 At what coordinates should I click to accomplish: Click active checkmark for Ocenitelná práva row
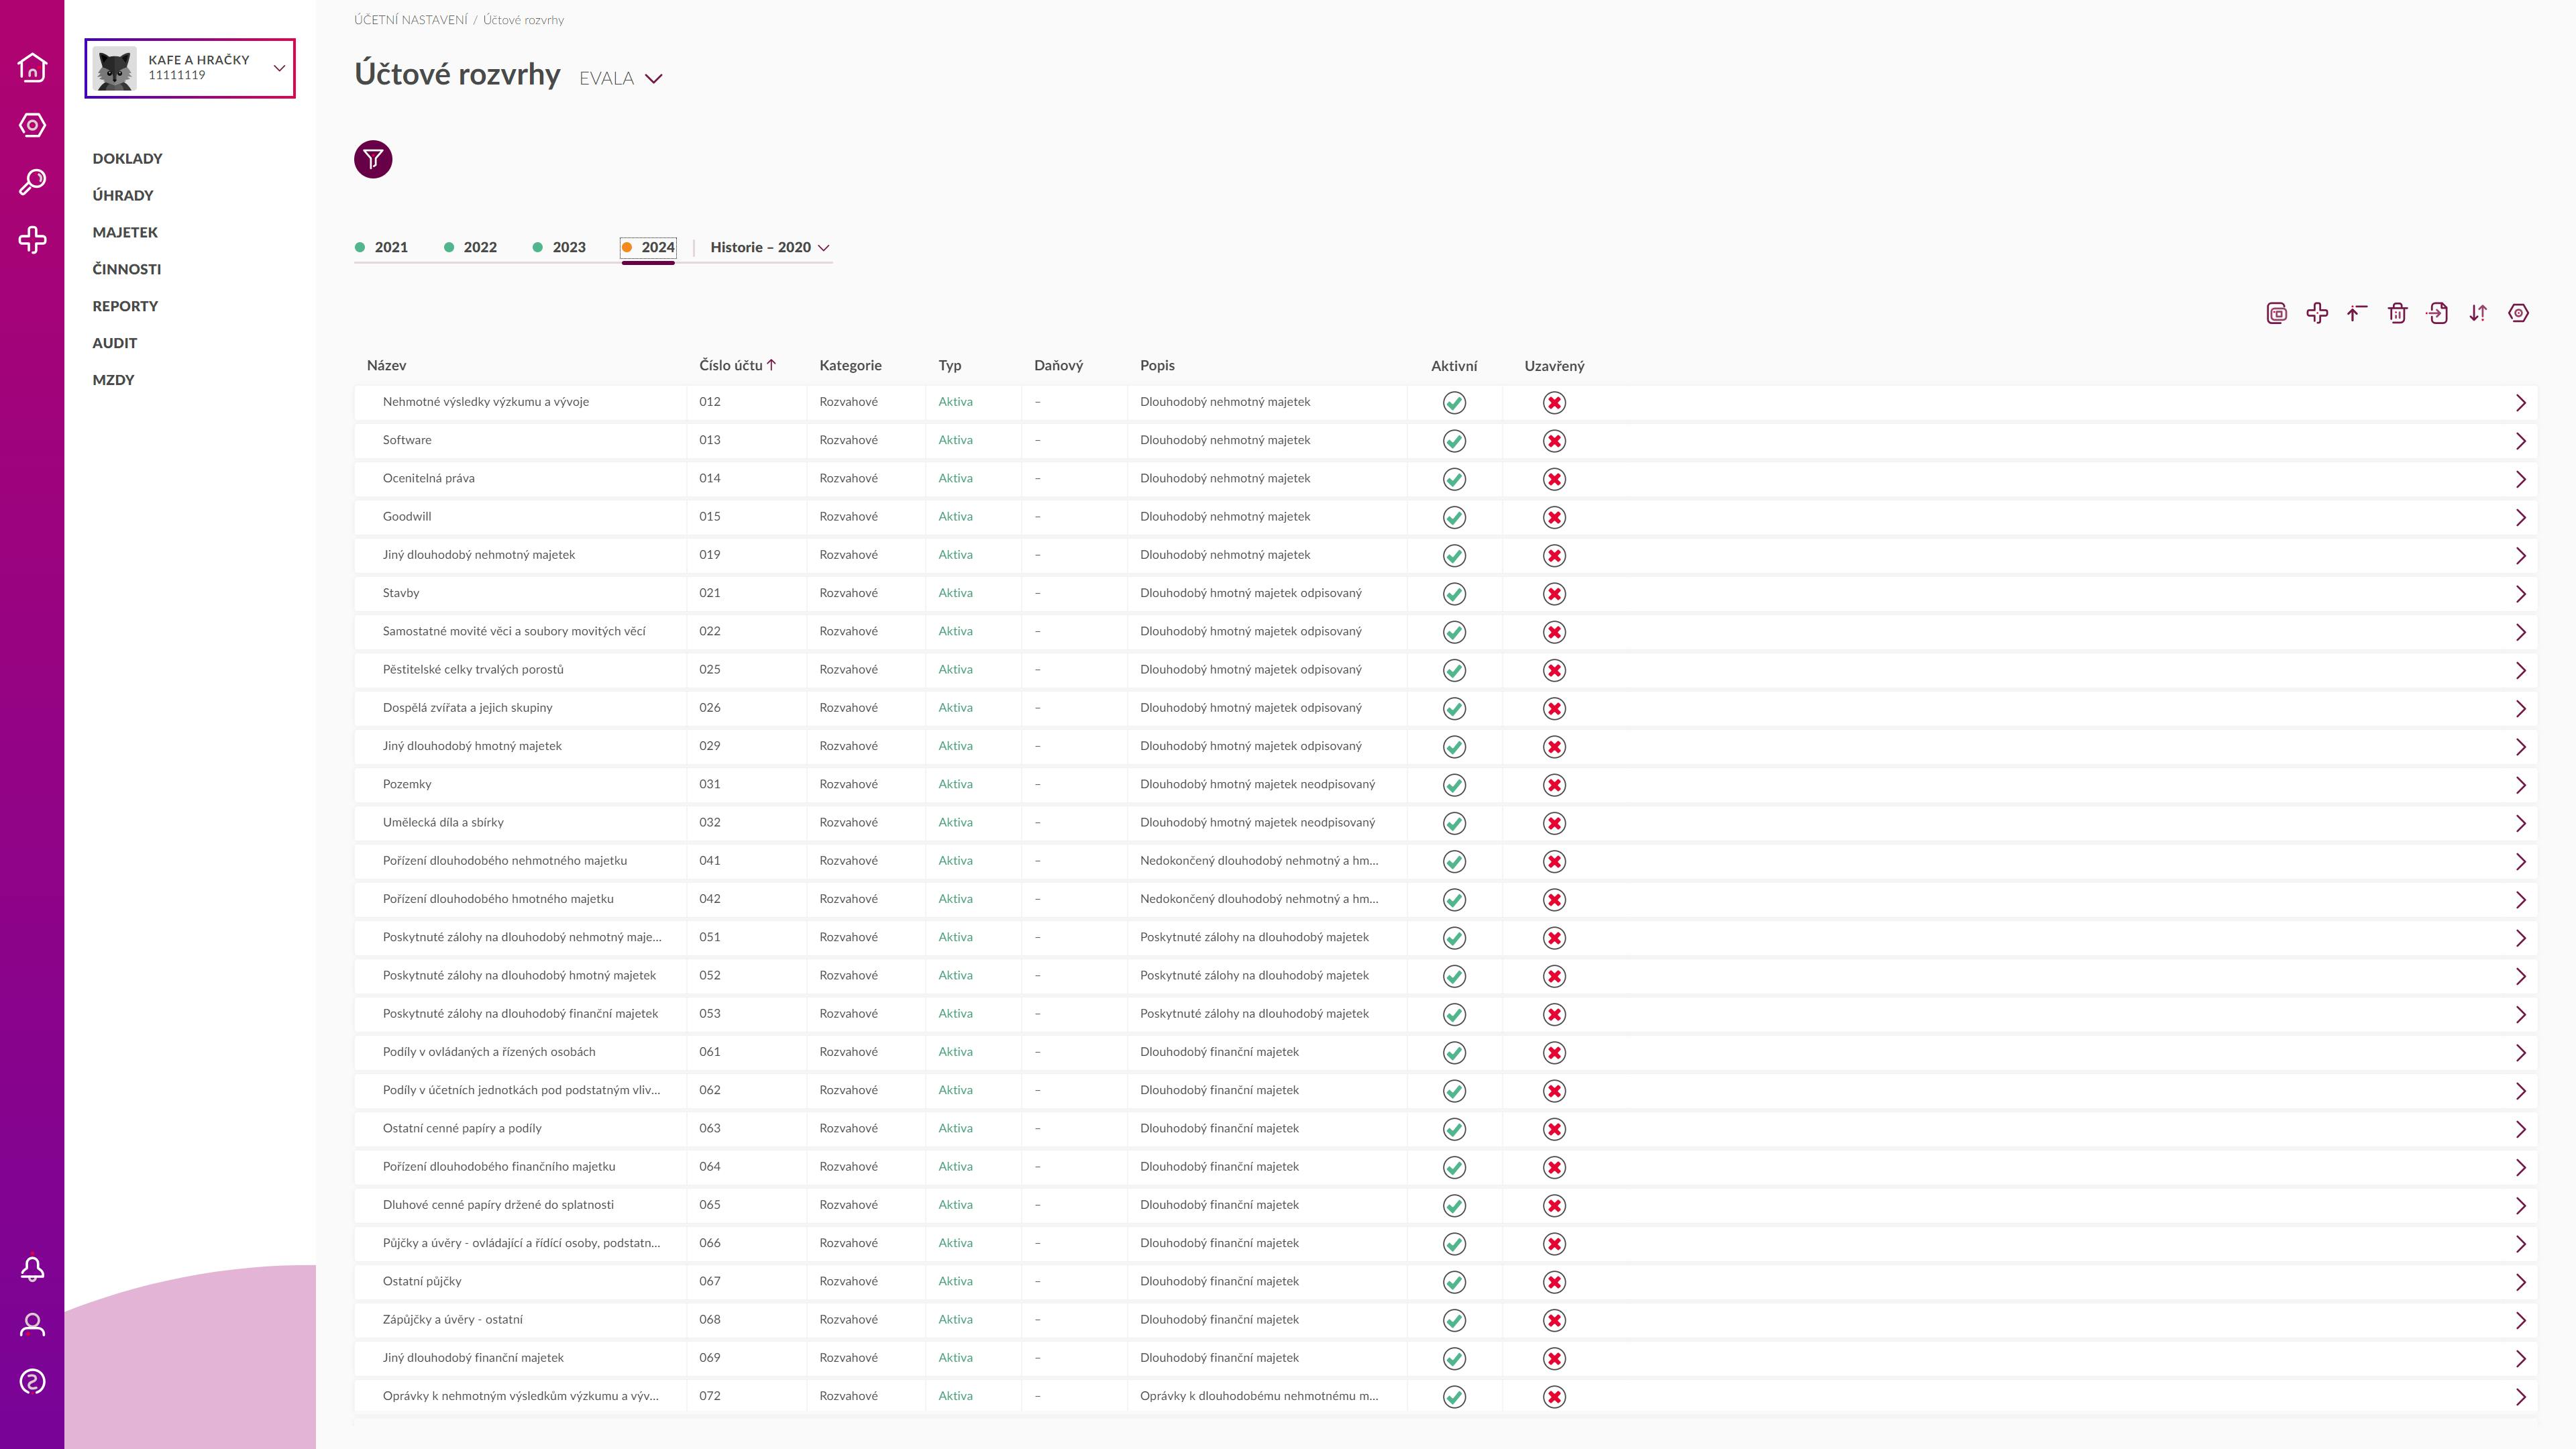(x=1454, y=479)
